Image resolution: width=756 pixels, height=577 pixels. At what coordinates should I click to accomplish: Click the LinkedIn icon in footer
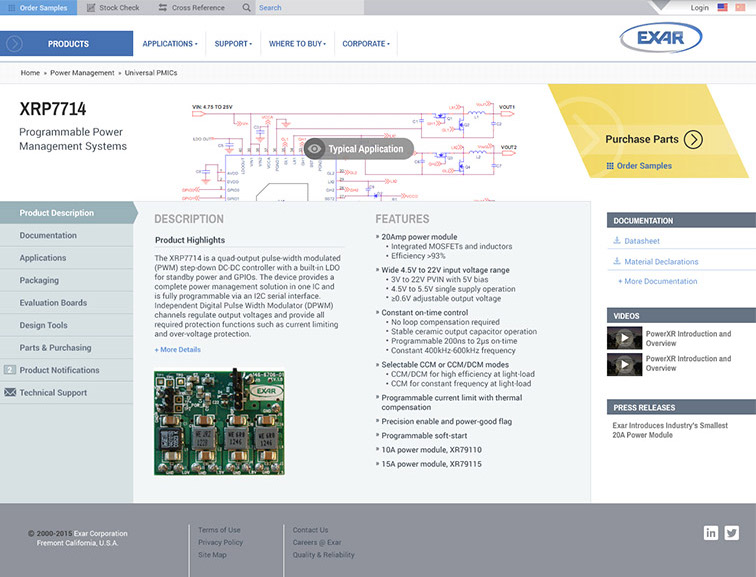click(x=711, y=533)
